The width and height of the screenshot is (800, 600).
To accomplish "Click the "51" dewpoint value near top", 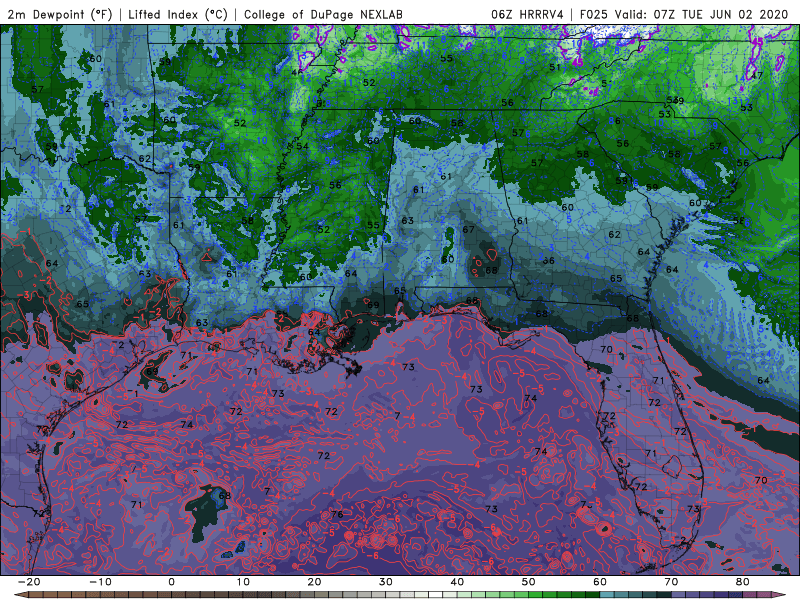I will [x=555, y=67].
